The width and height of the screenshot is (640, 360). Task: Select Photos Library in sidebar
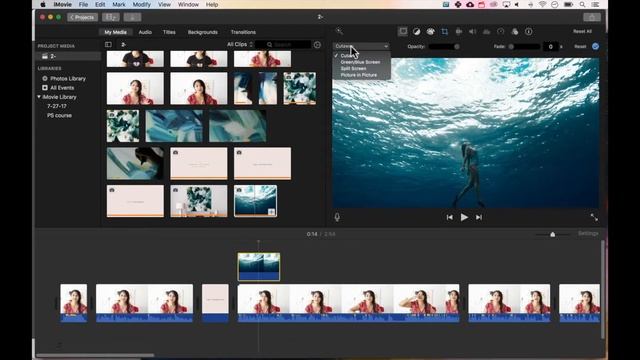click(x=68, y=78)
